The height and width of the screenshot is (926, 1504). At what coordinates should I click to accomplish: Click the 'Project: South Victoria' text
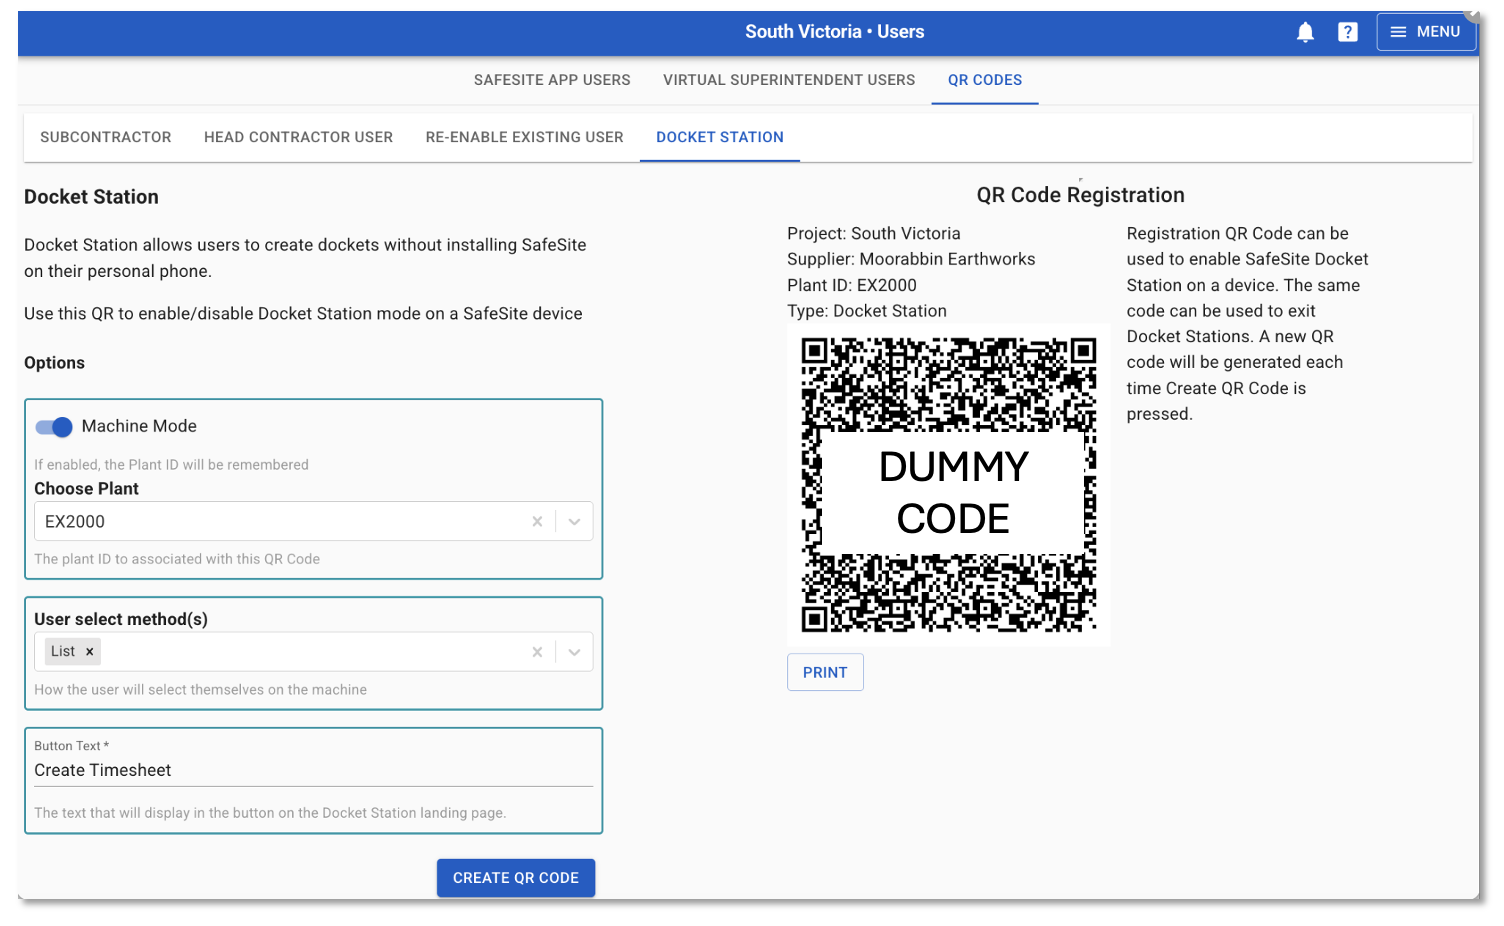[x=874, y=233]
